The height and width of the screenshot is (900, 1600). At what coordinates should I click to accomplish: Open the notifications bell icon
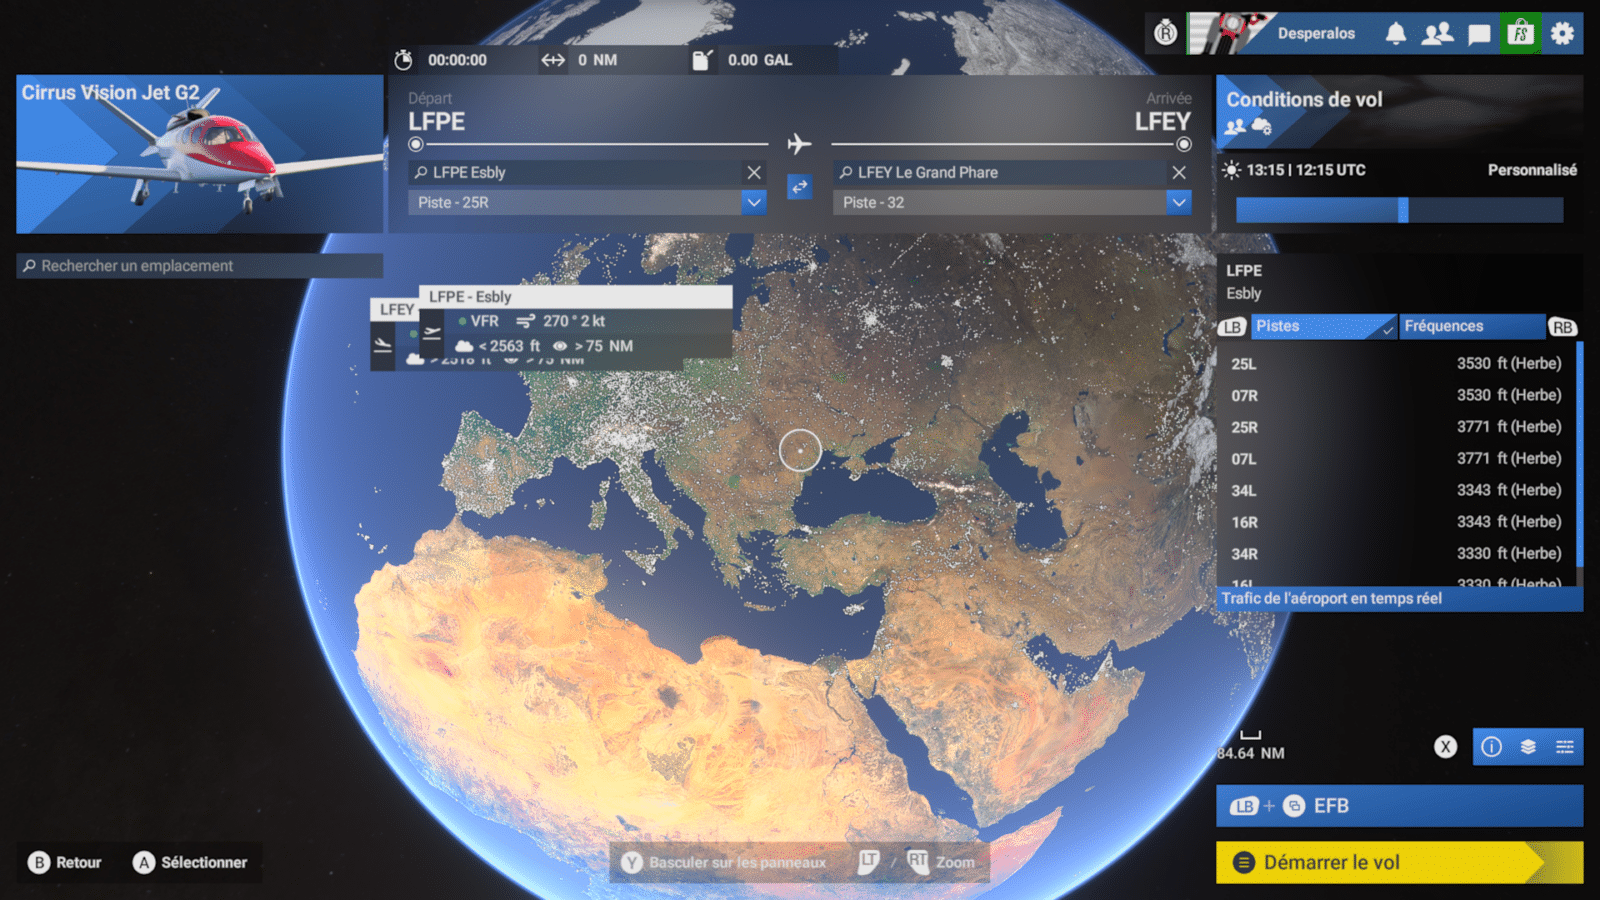point(1396,34)
